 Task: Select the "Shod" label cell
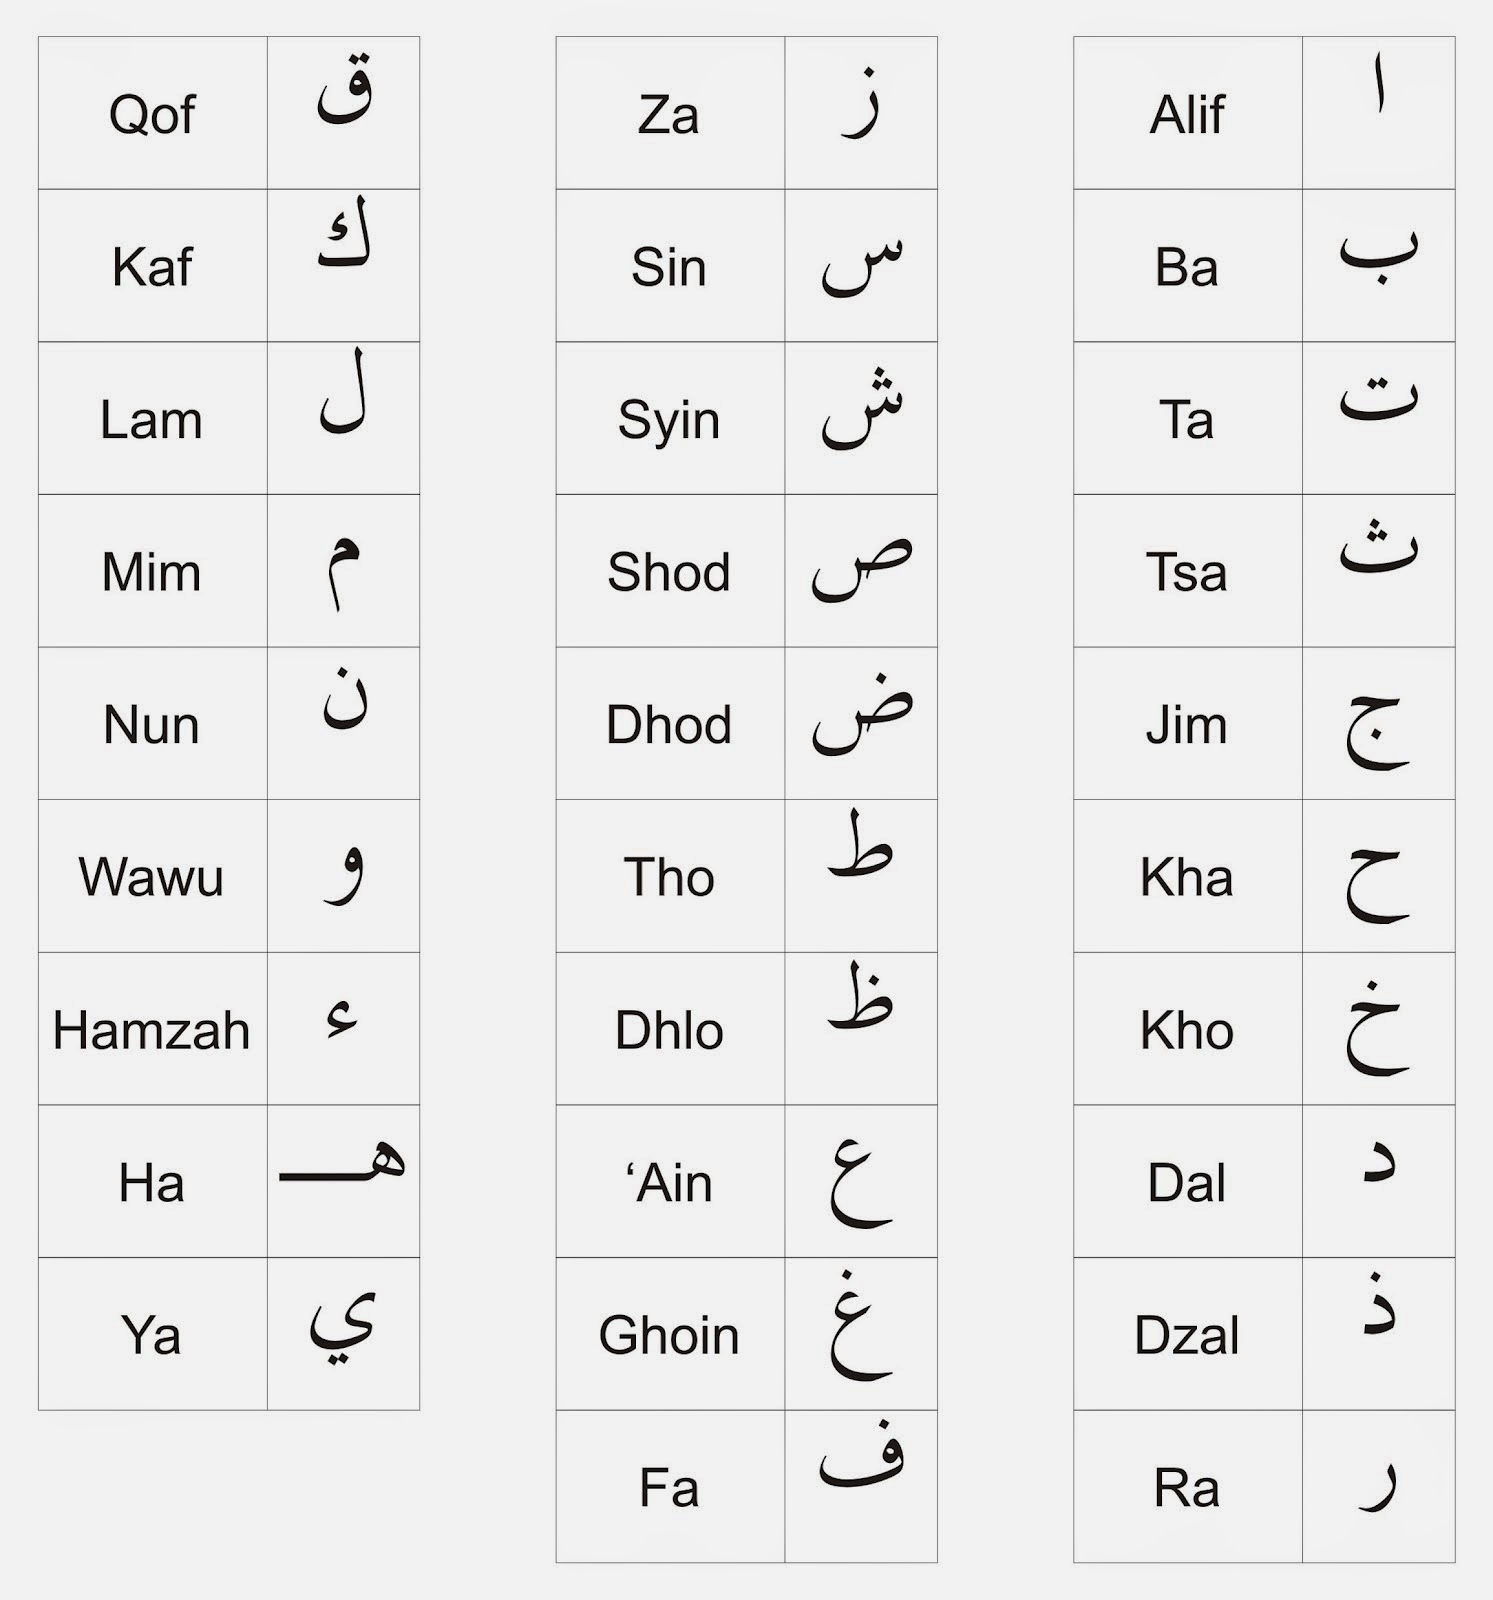click(669, 572)
